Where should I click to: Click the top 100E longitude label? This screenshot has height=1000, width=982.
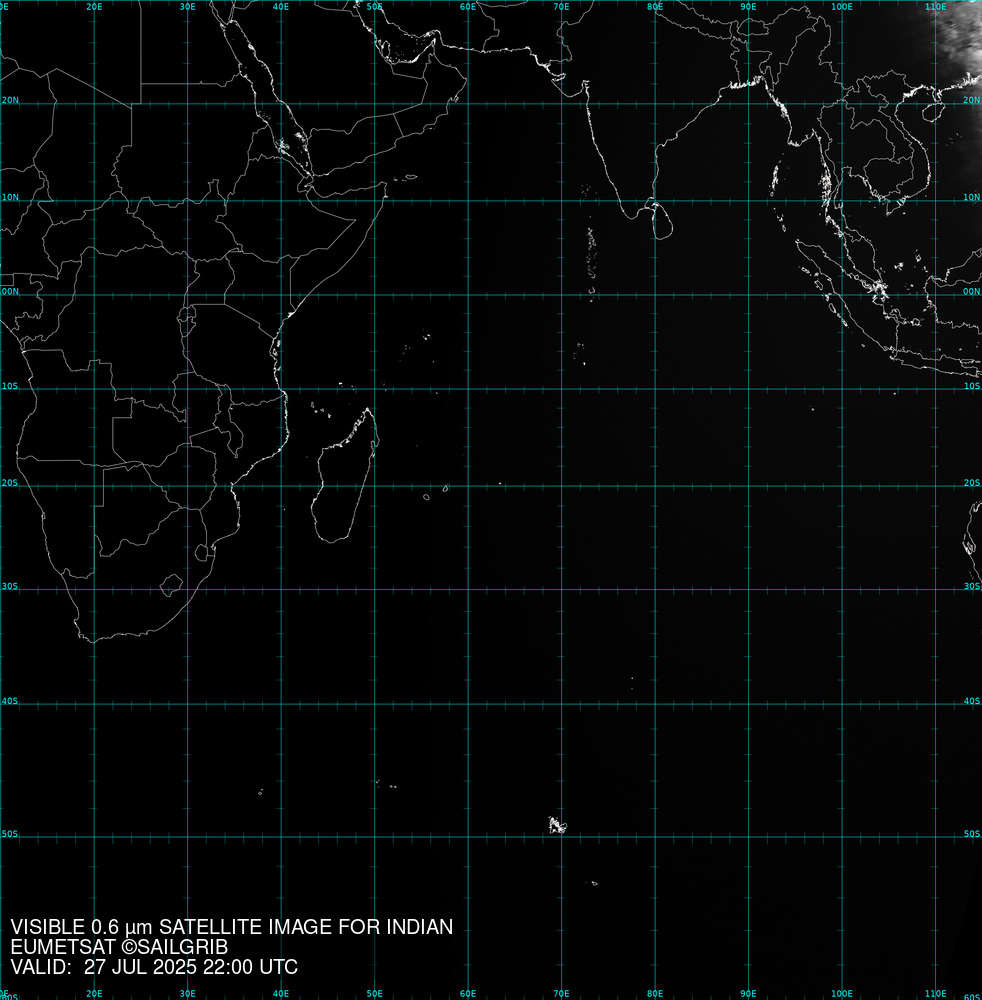[842, 7]
